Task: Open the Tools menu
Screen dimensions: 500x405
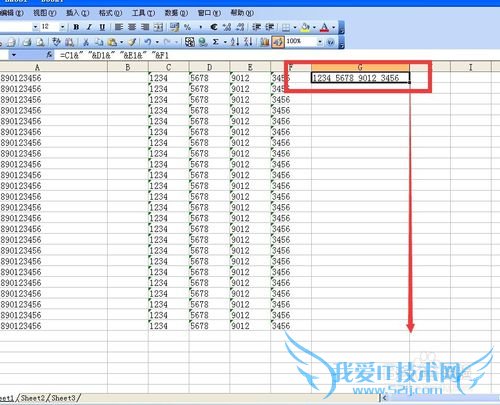Action: pos(143,13)
